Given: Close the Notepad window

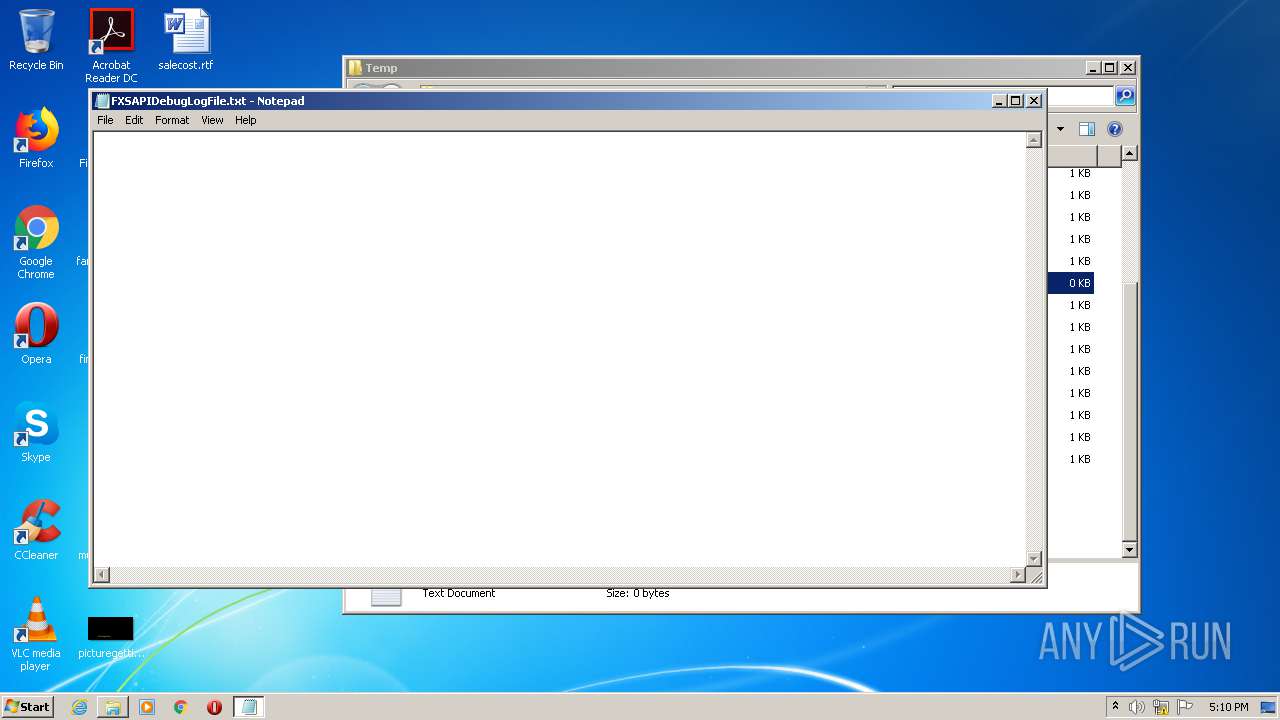Looking at the screenshot, I should (1034, 101).
